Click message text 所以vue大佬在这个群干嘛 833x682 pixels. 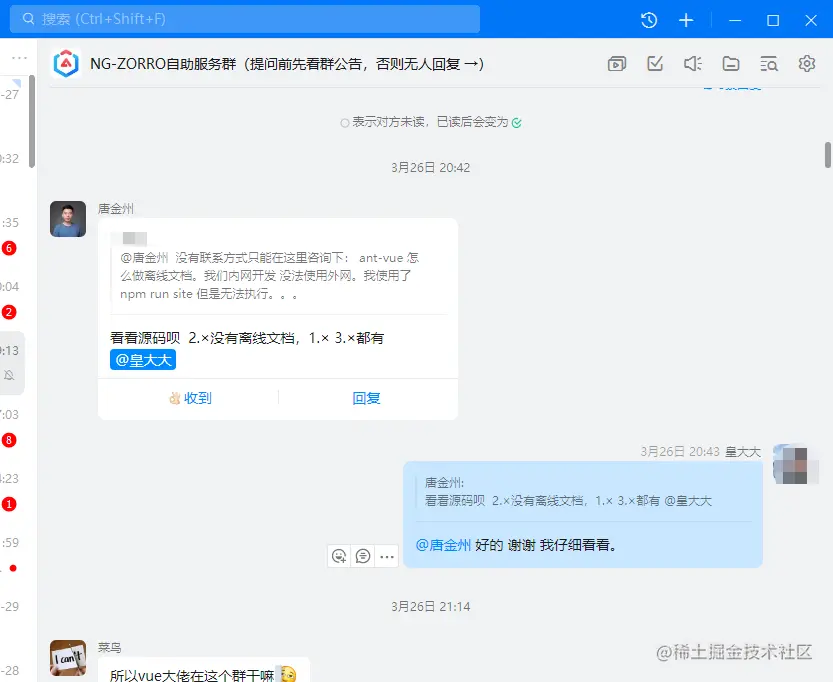[x=192, y=675]
